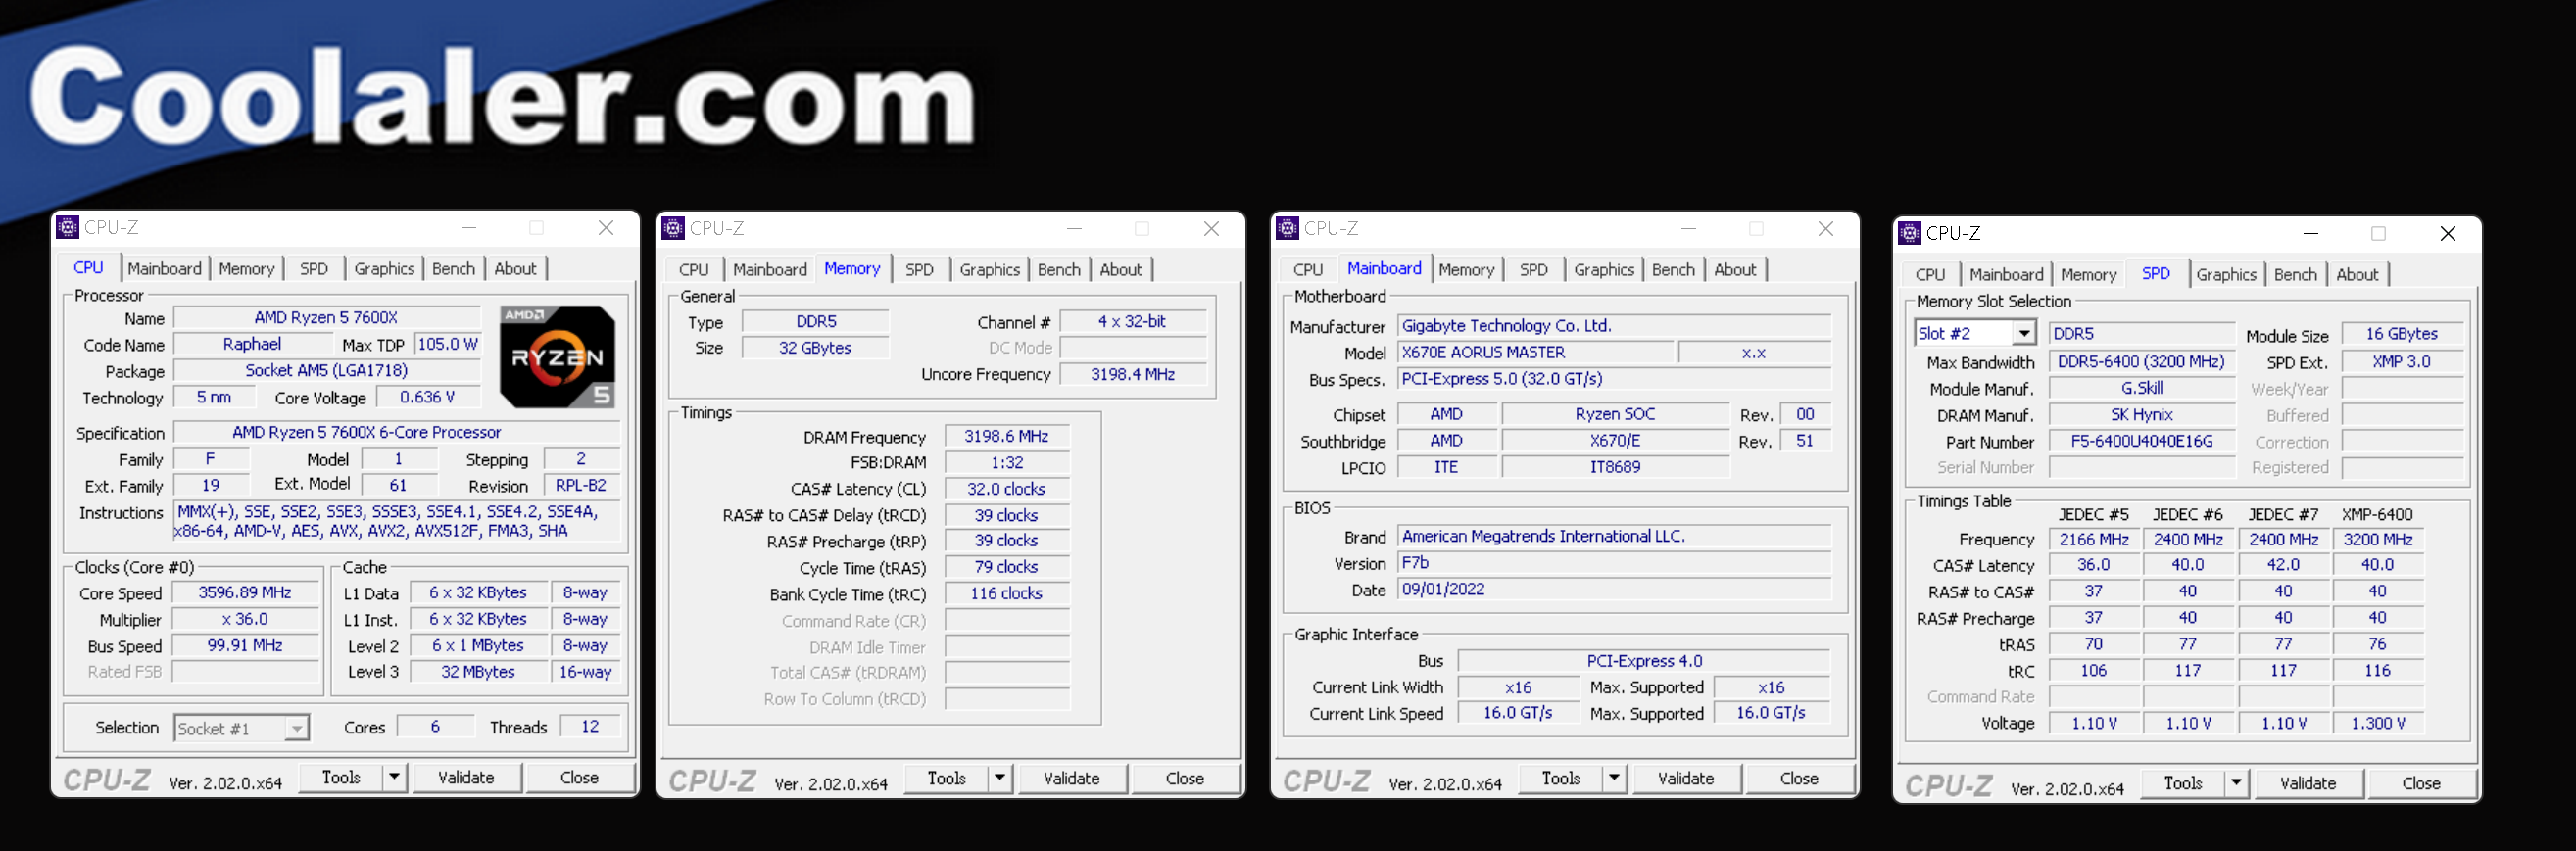Expand the Socket #1 selection dropdown
The width and height of the screenshot is (2576, 851).
(x=297, y=728)
